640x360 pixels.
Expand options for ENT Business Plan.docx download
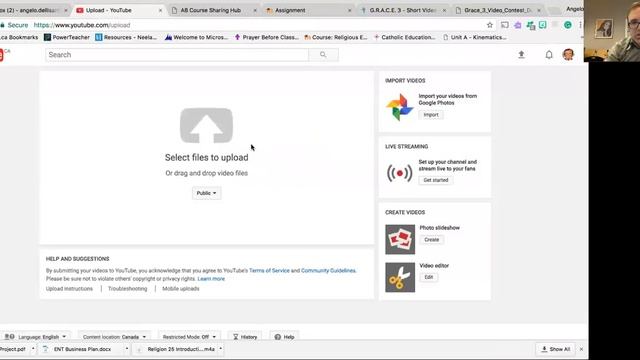coord(127,349)
